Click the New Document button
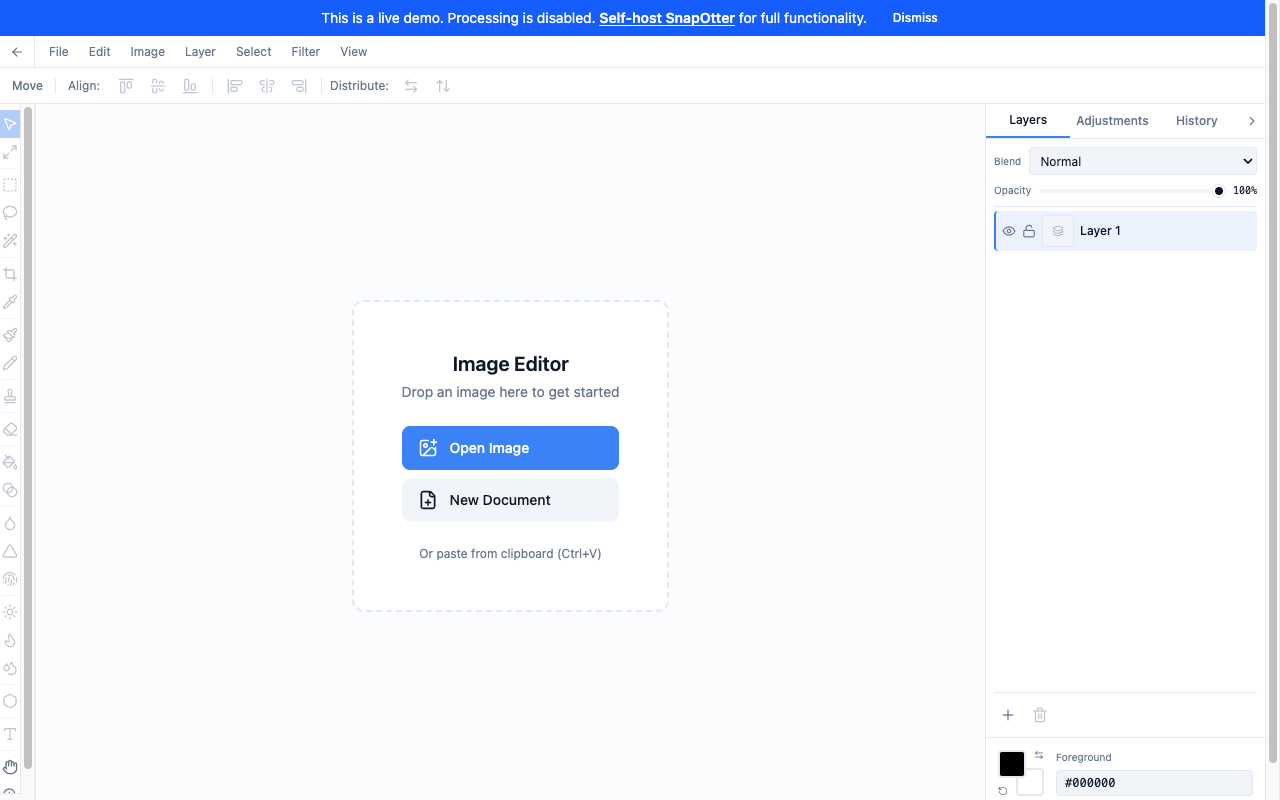This screenshot has width=1280, height=800. 510,500
